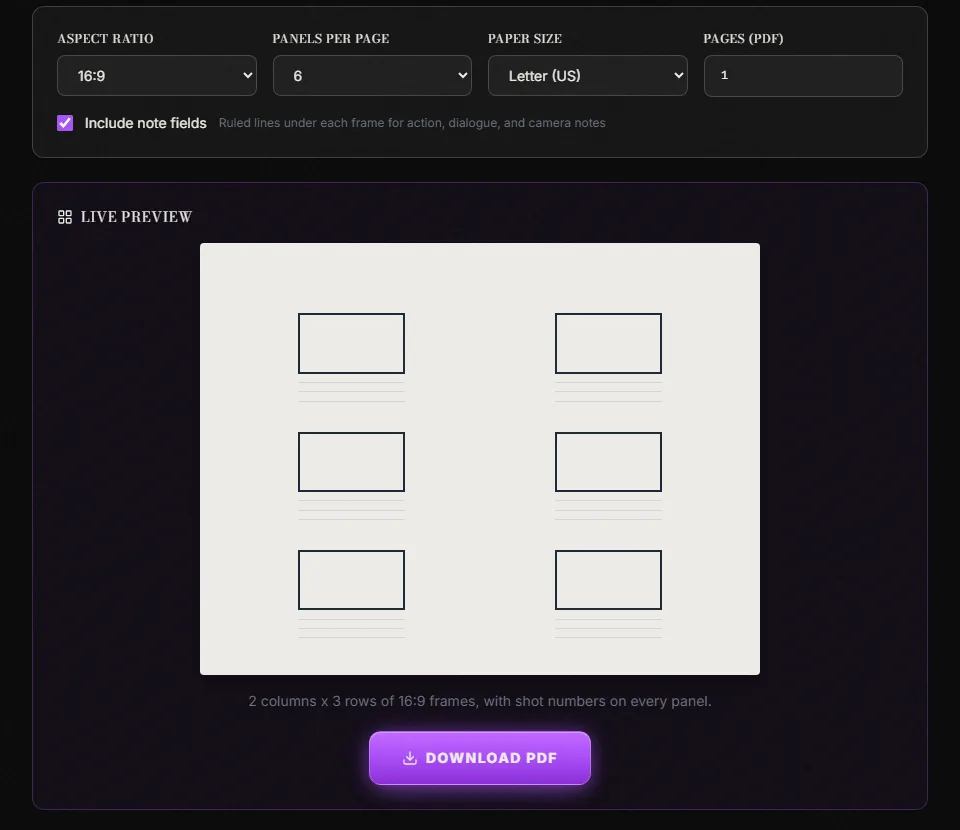Click the download arrow icon in button
The width and height of the screenshot is (960, 830).
410,758
